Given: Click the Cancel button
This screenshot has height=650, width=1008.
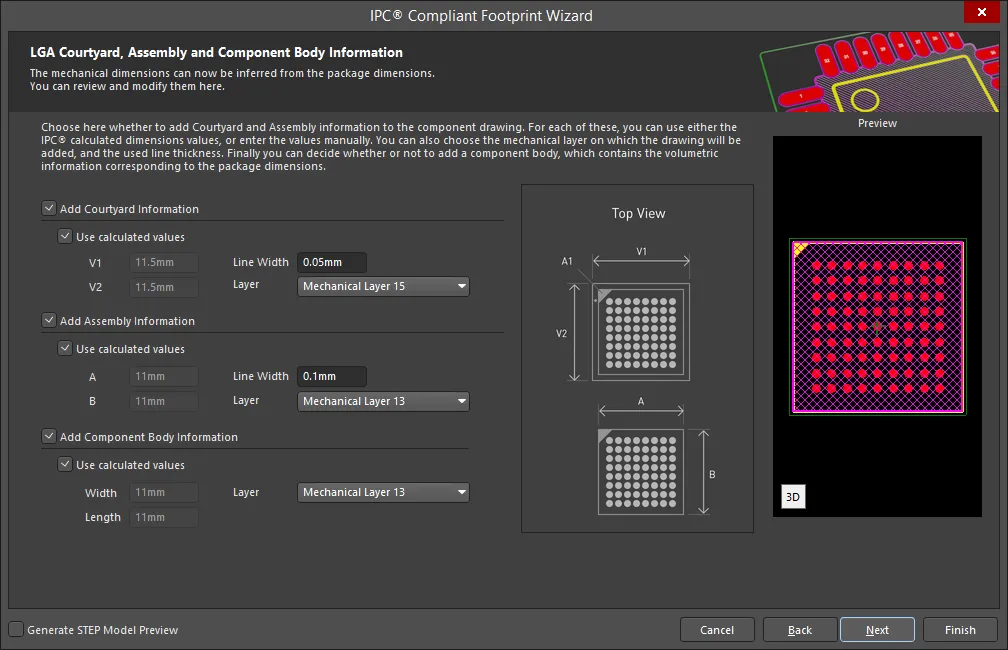Looking at the screenshot, I should click(717, 630).
